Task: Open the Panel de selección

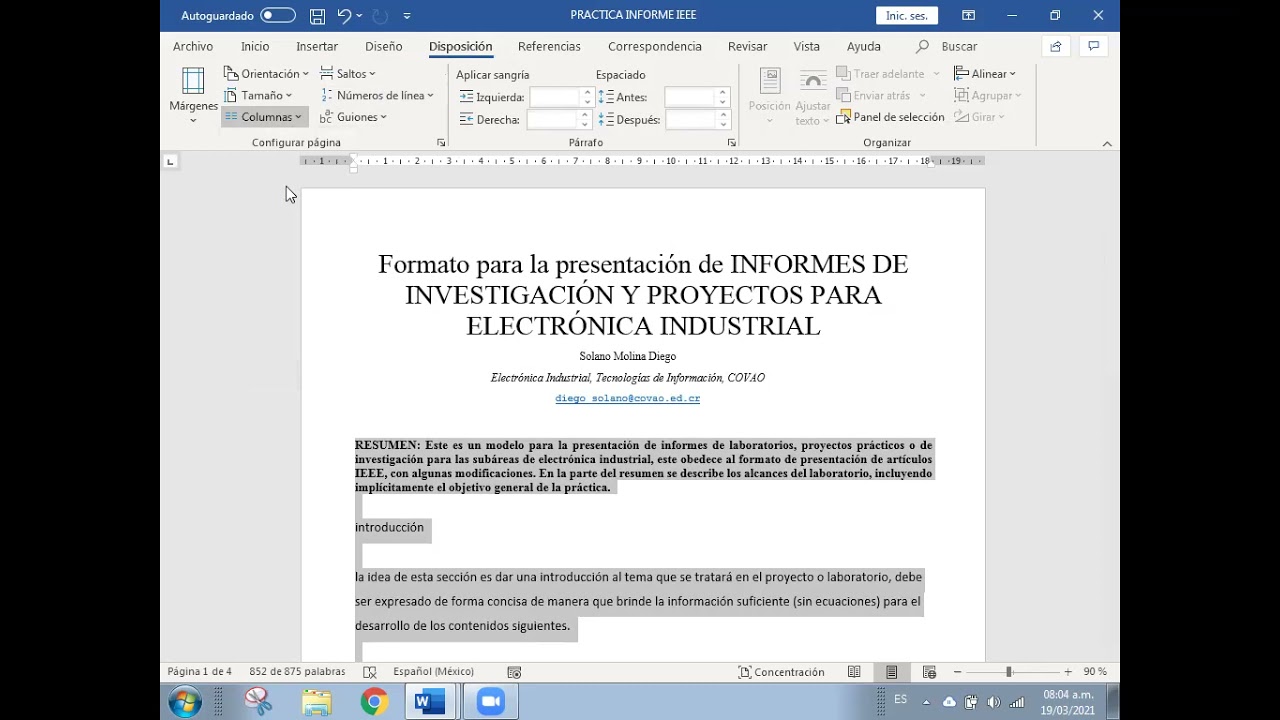Action: (890, 117)
